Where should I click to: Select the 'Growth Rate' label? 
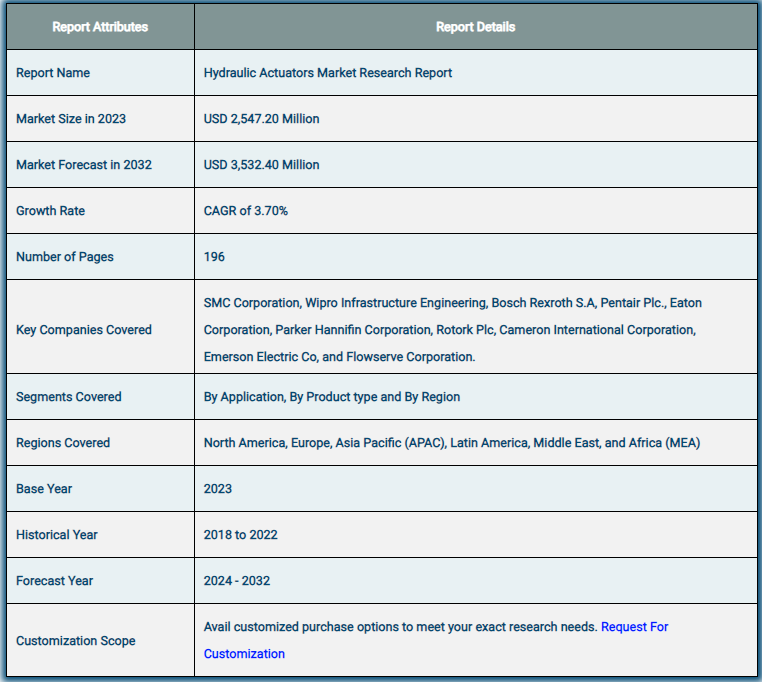coord(51,211)
